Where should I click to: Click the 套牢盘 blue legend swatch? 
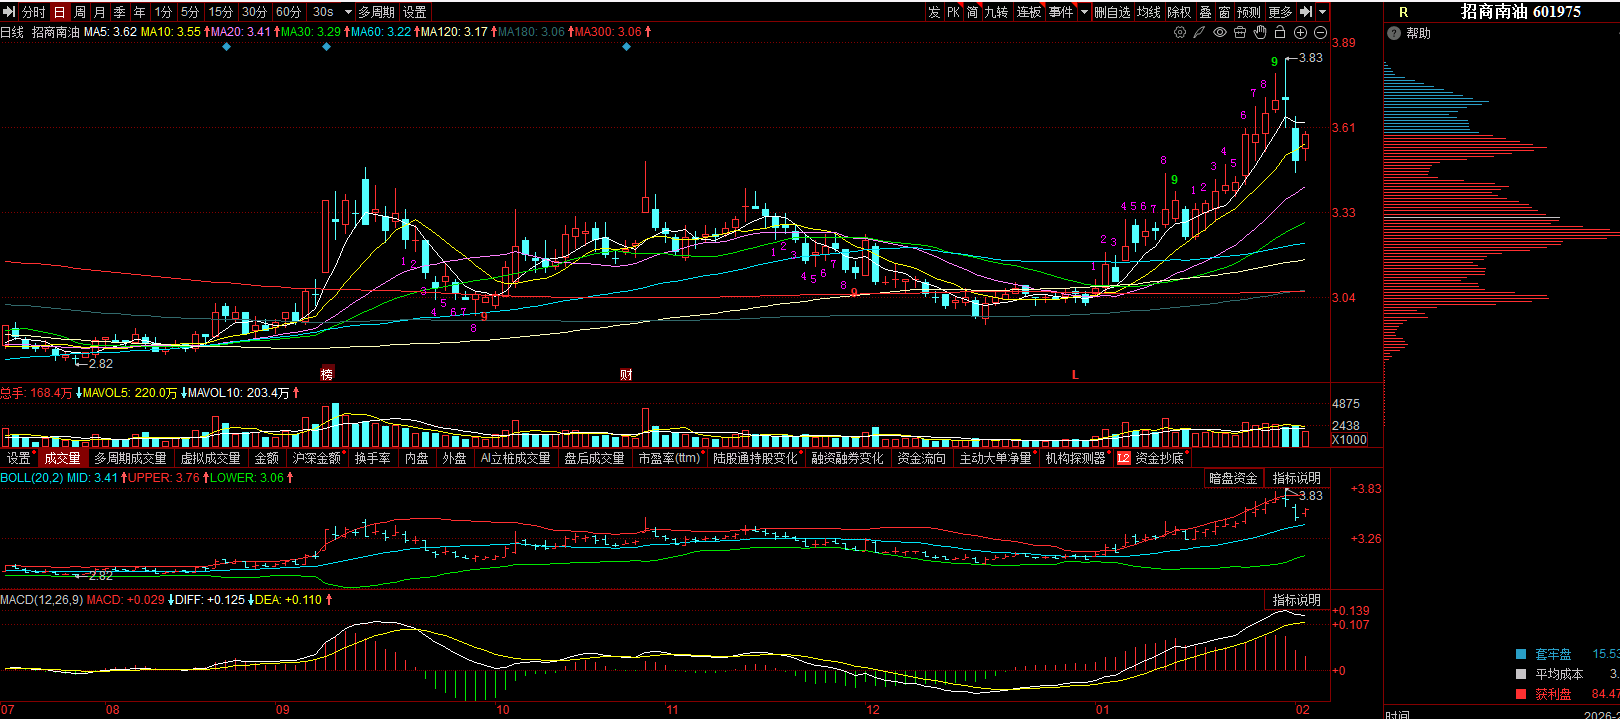pos(1521,654)
